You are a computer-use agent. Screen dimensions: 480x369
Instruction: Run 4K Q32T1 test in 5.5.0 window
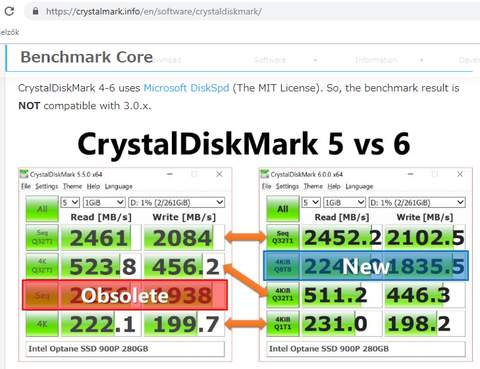point(42,266)
